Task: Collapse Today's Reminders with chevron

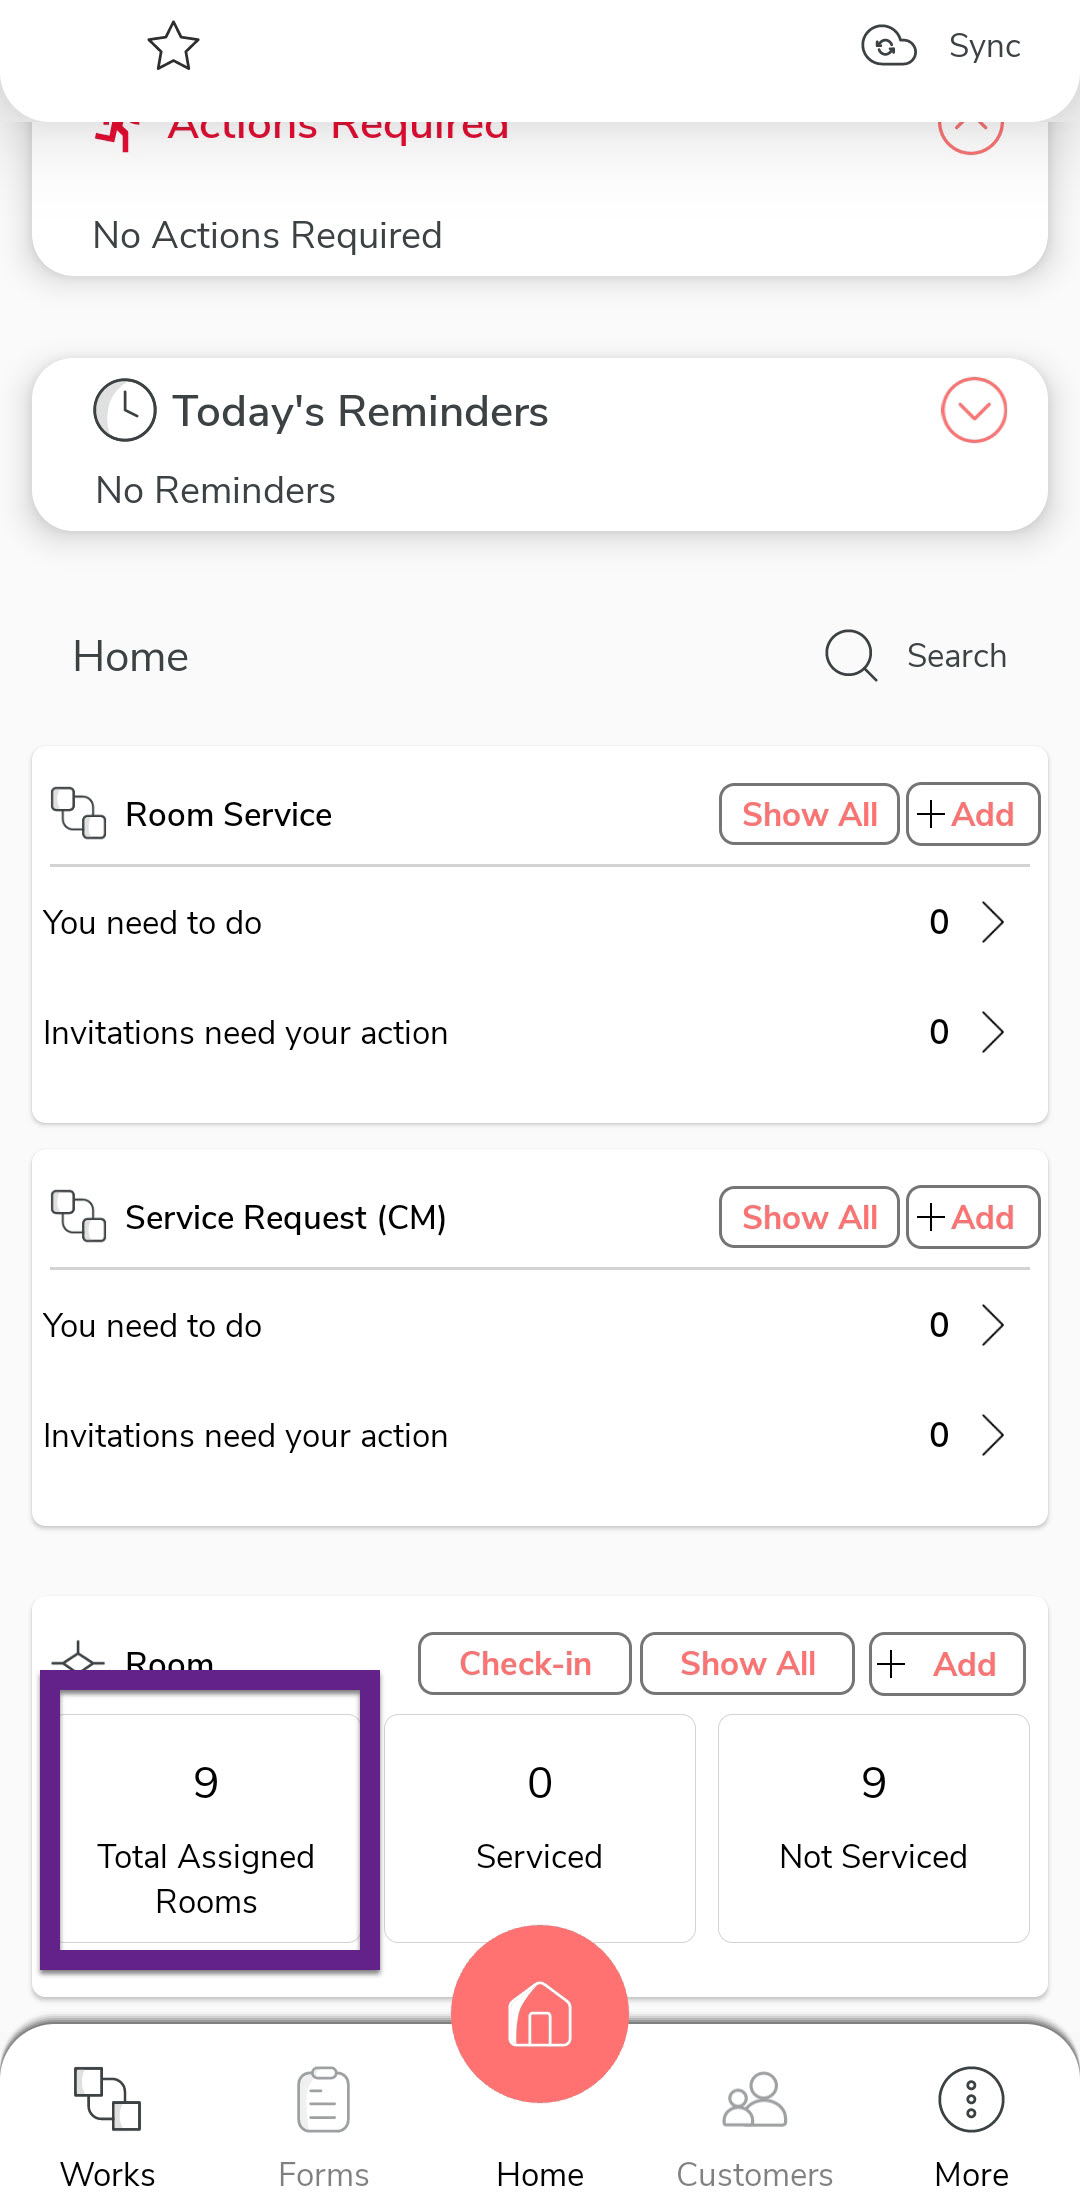Action: [973, 410]
